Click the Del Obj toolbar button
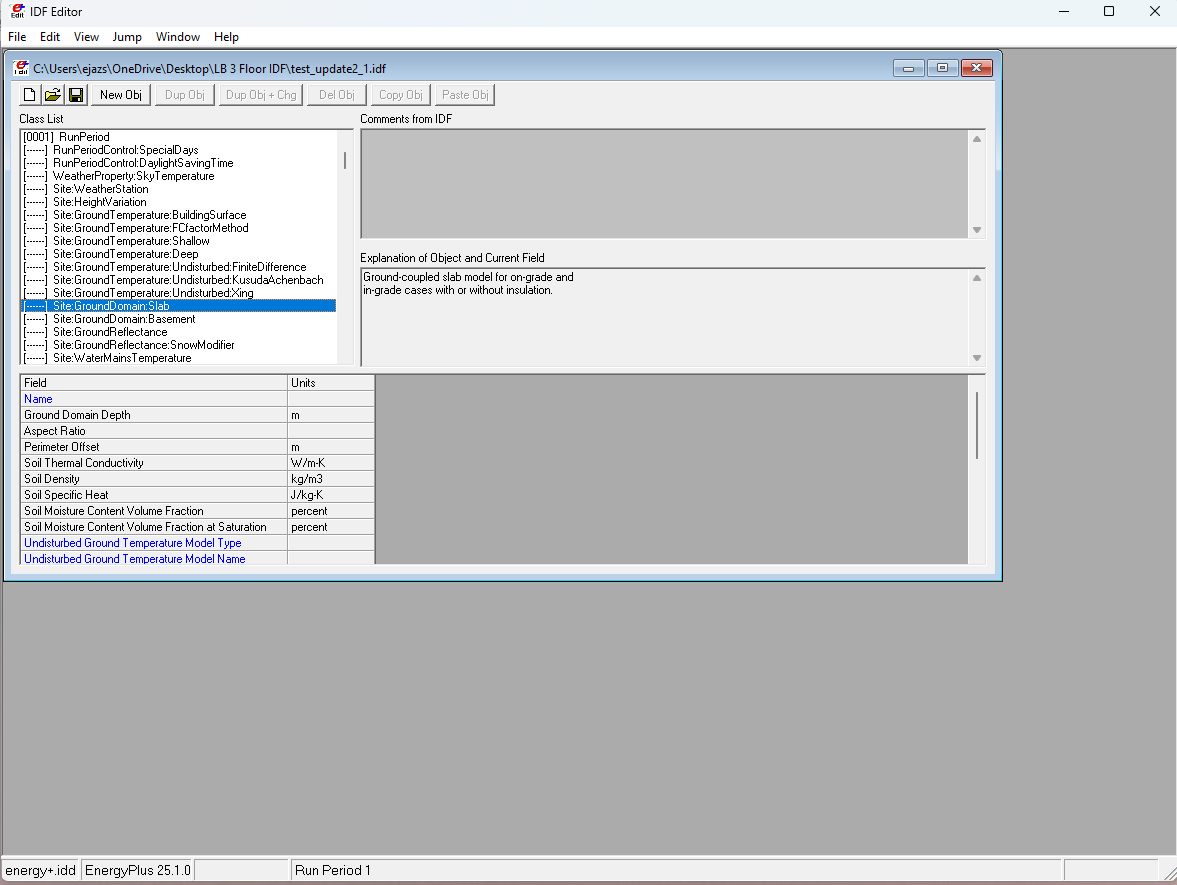Image resolution: width=1177 pixels, height=885 pixels. 336,94
